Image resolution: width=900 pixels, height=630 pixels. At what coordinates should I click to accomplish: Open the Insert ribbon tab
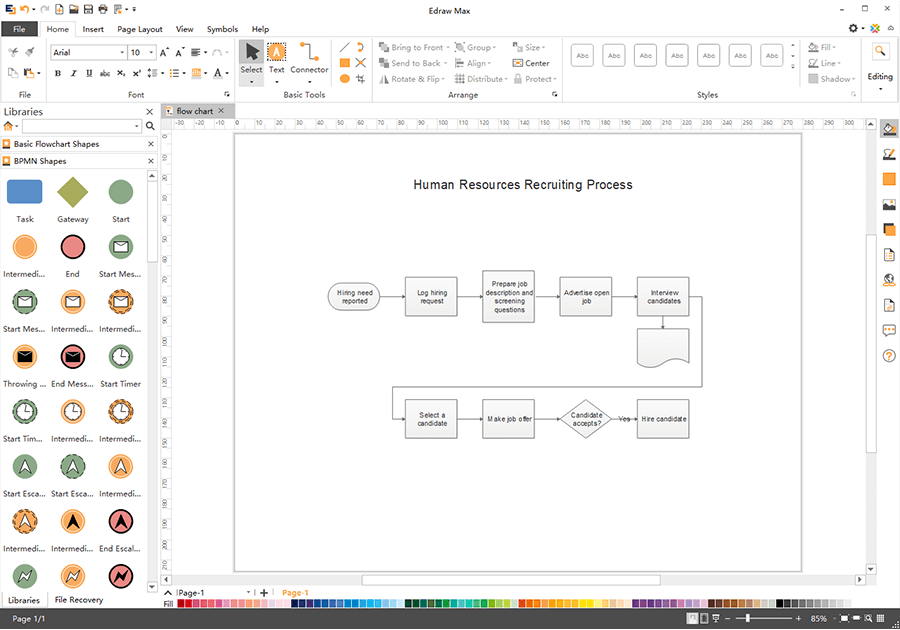click(93, 29)
